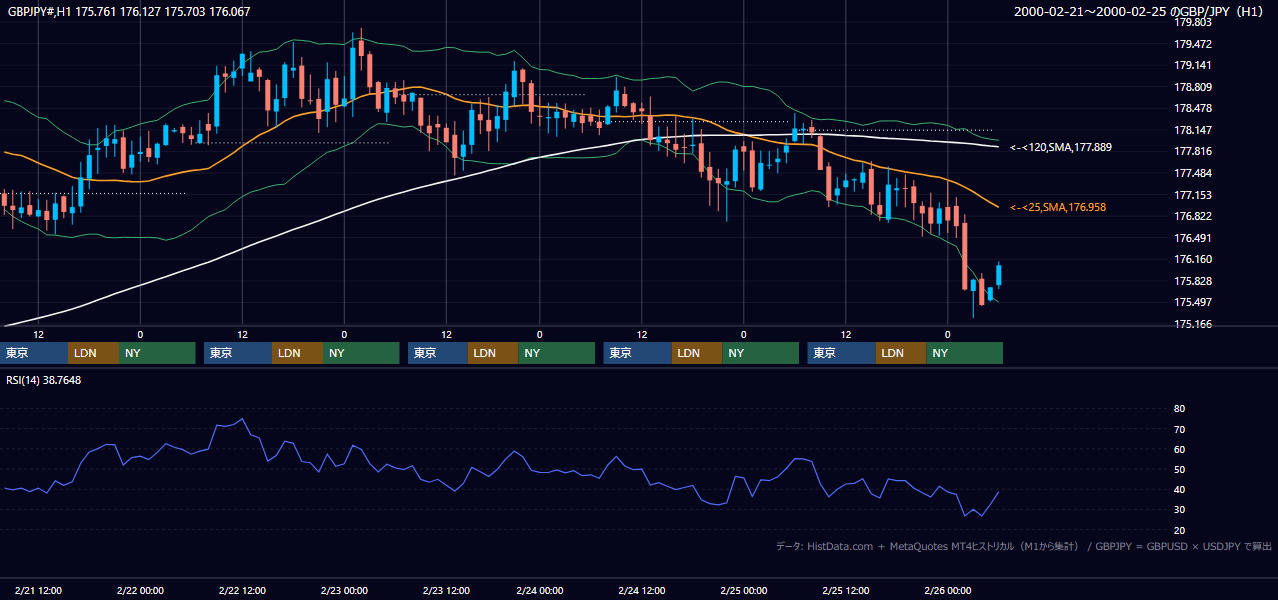Click the 東京 session block for 2/21
Image resolution: width=1278 pixels, height=600 pixels.
pos(36,353)
